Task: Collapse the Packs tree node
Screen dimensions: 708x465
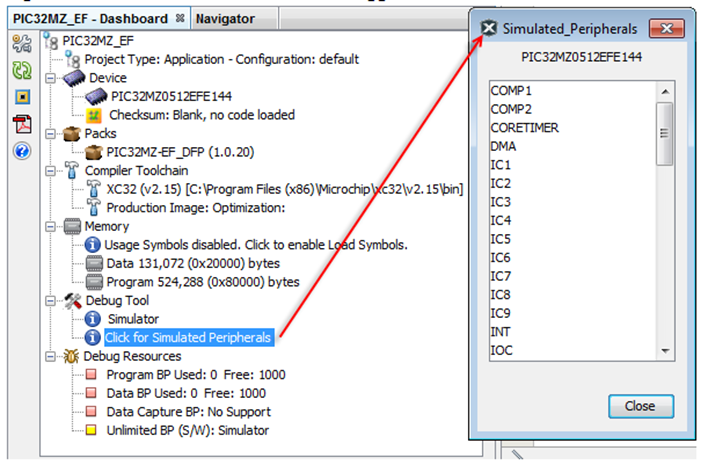Action: pyautogui.click(x=51, y=134)
